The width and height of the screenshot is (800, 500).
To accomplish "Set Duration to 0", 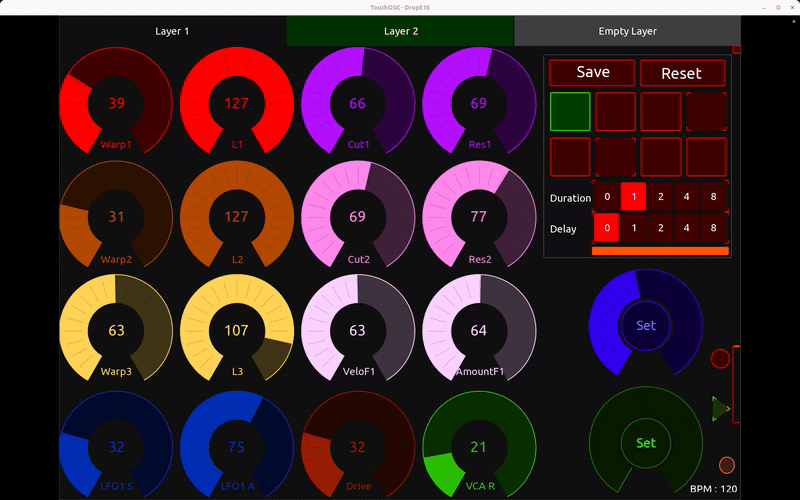I will pos(607,196).
